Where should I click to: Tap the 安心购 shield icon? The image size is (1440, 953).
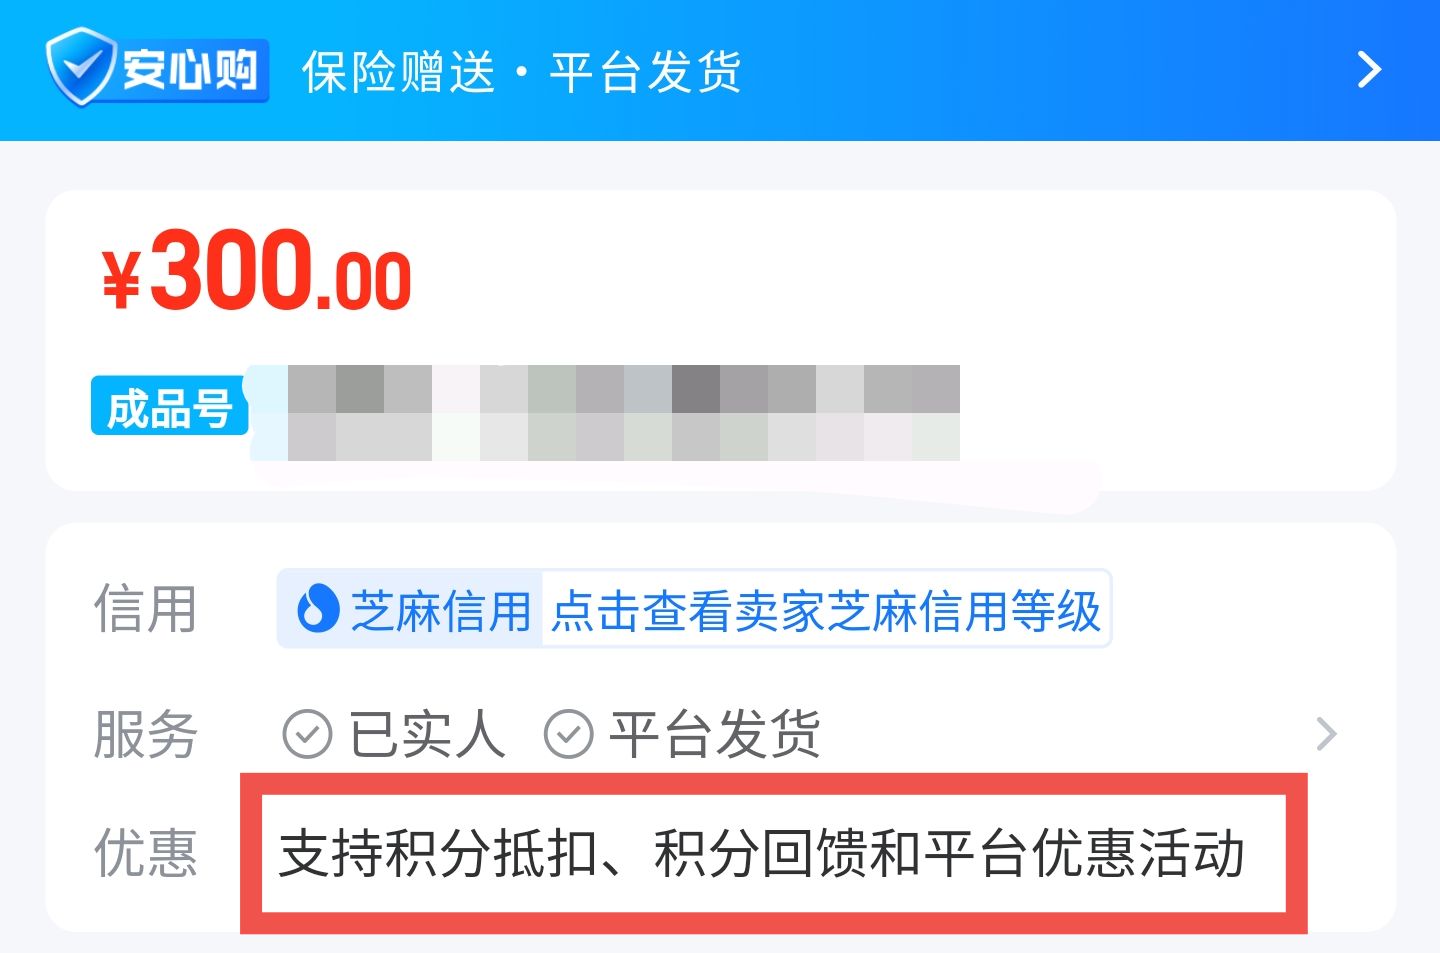click(x=80, y=67)
